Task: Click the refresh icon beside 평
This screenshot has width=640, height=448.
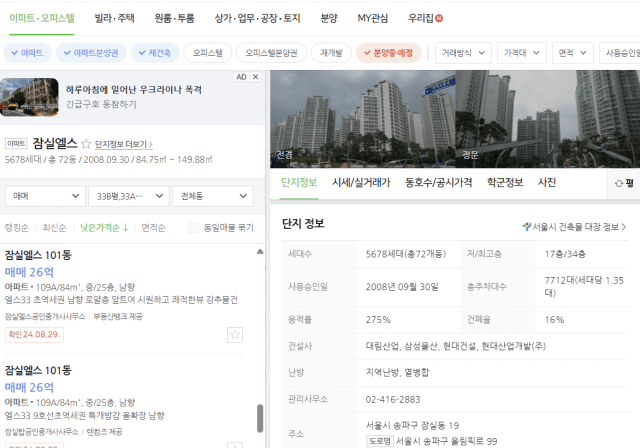Action: click(619, 184)
